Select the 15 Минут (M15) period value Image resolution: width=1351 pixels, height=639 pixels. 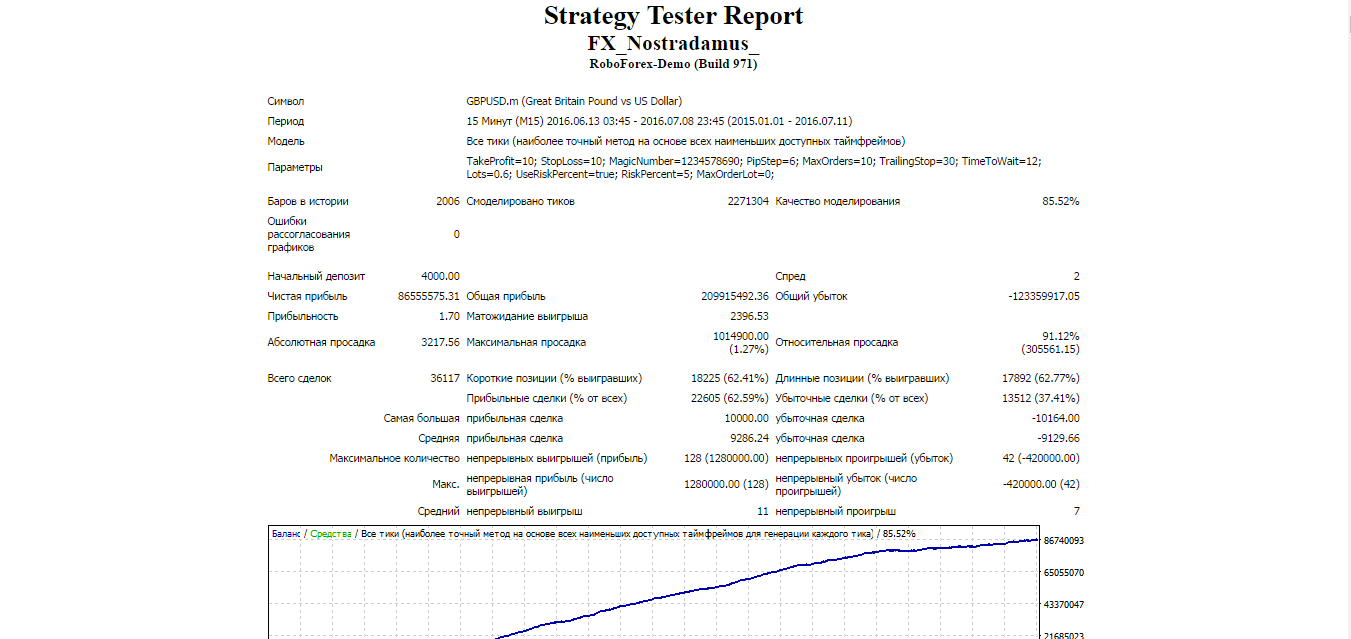click(659, 121)
